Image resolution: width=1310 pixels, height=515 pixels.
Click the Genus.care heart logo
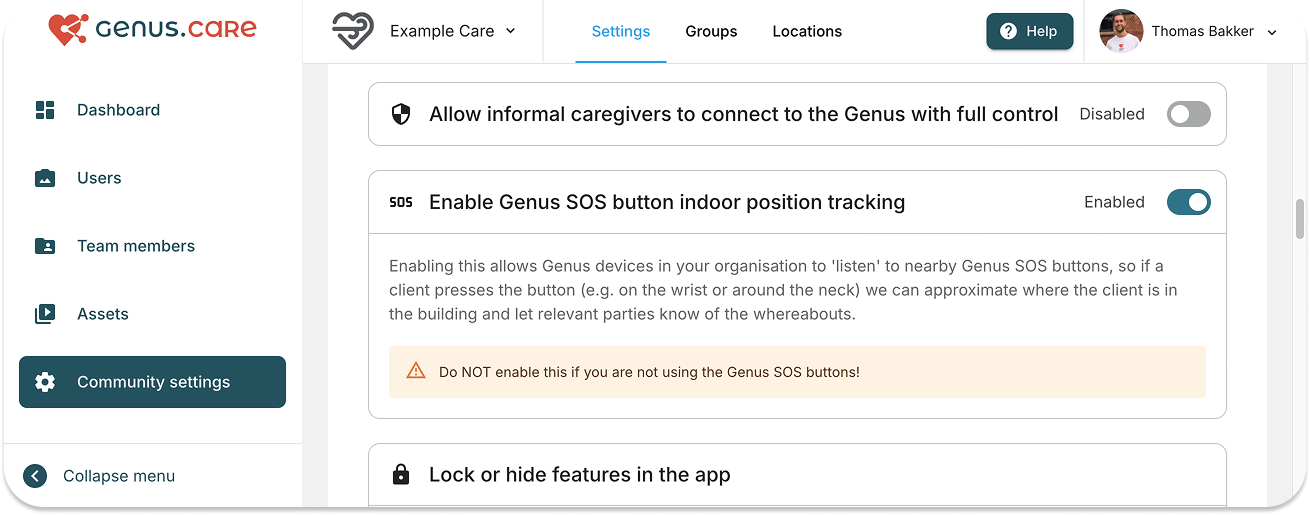[68, 30]
